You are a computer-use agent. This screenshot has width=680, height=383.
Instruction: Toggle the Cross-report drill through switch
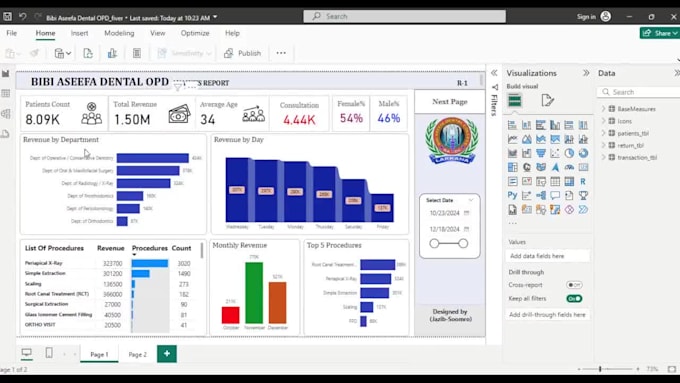[x=574, y=285]
